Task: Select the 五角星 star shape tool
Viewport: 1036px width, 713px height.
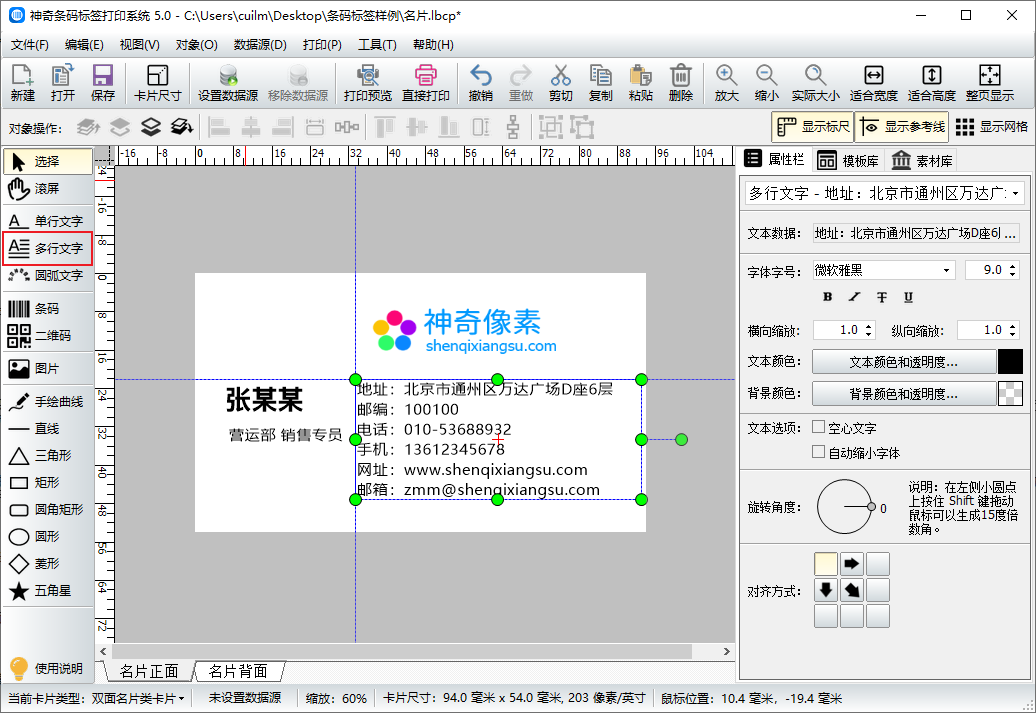Action: coord(48,591)
